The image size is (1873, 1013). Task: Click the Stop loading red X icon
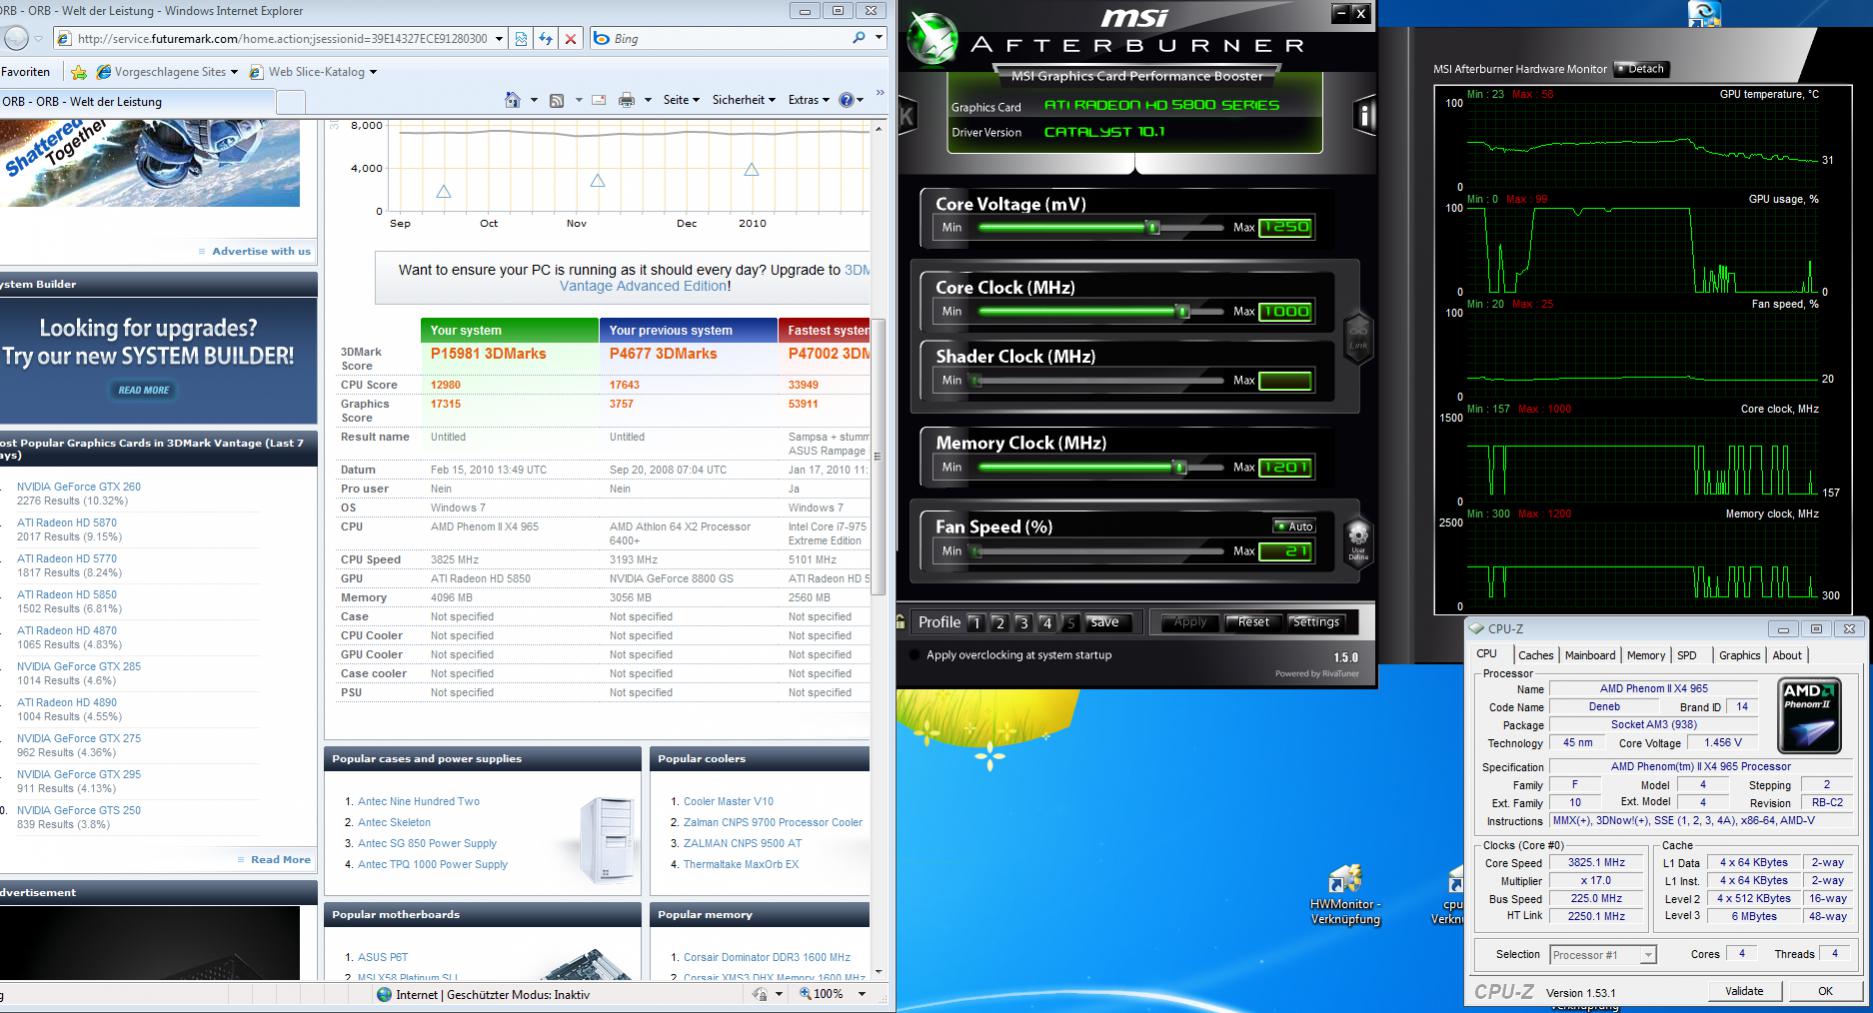(x=570, y=39)
